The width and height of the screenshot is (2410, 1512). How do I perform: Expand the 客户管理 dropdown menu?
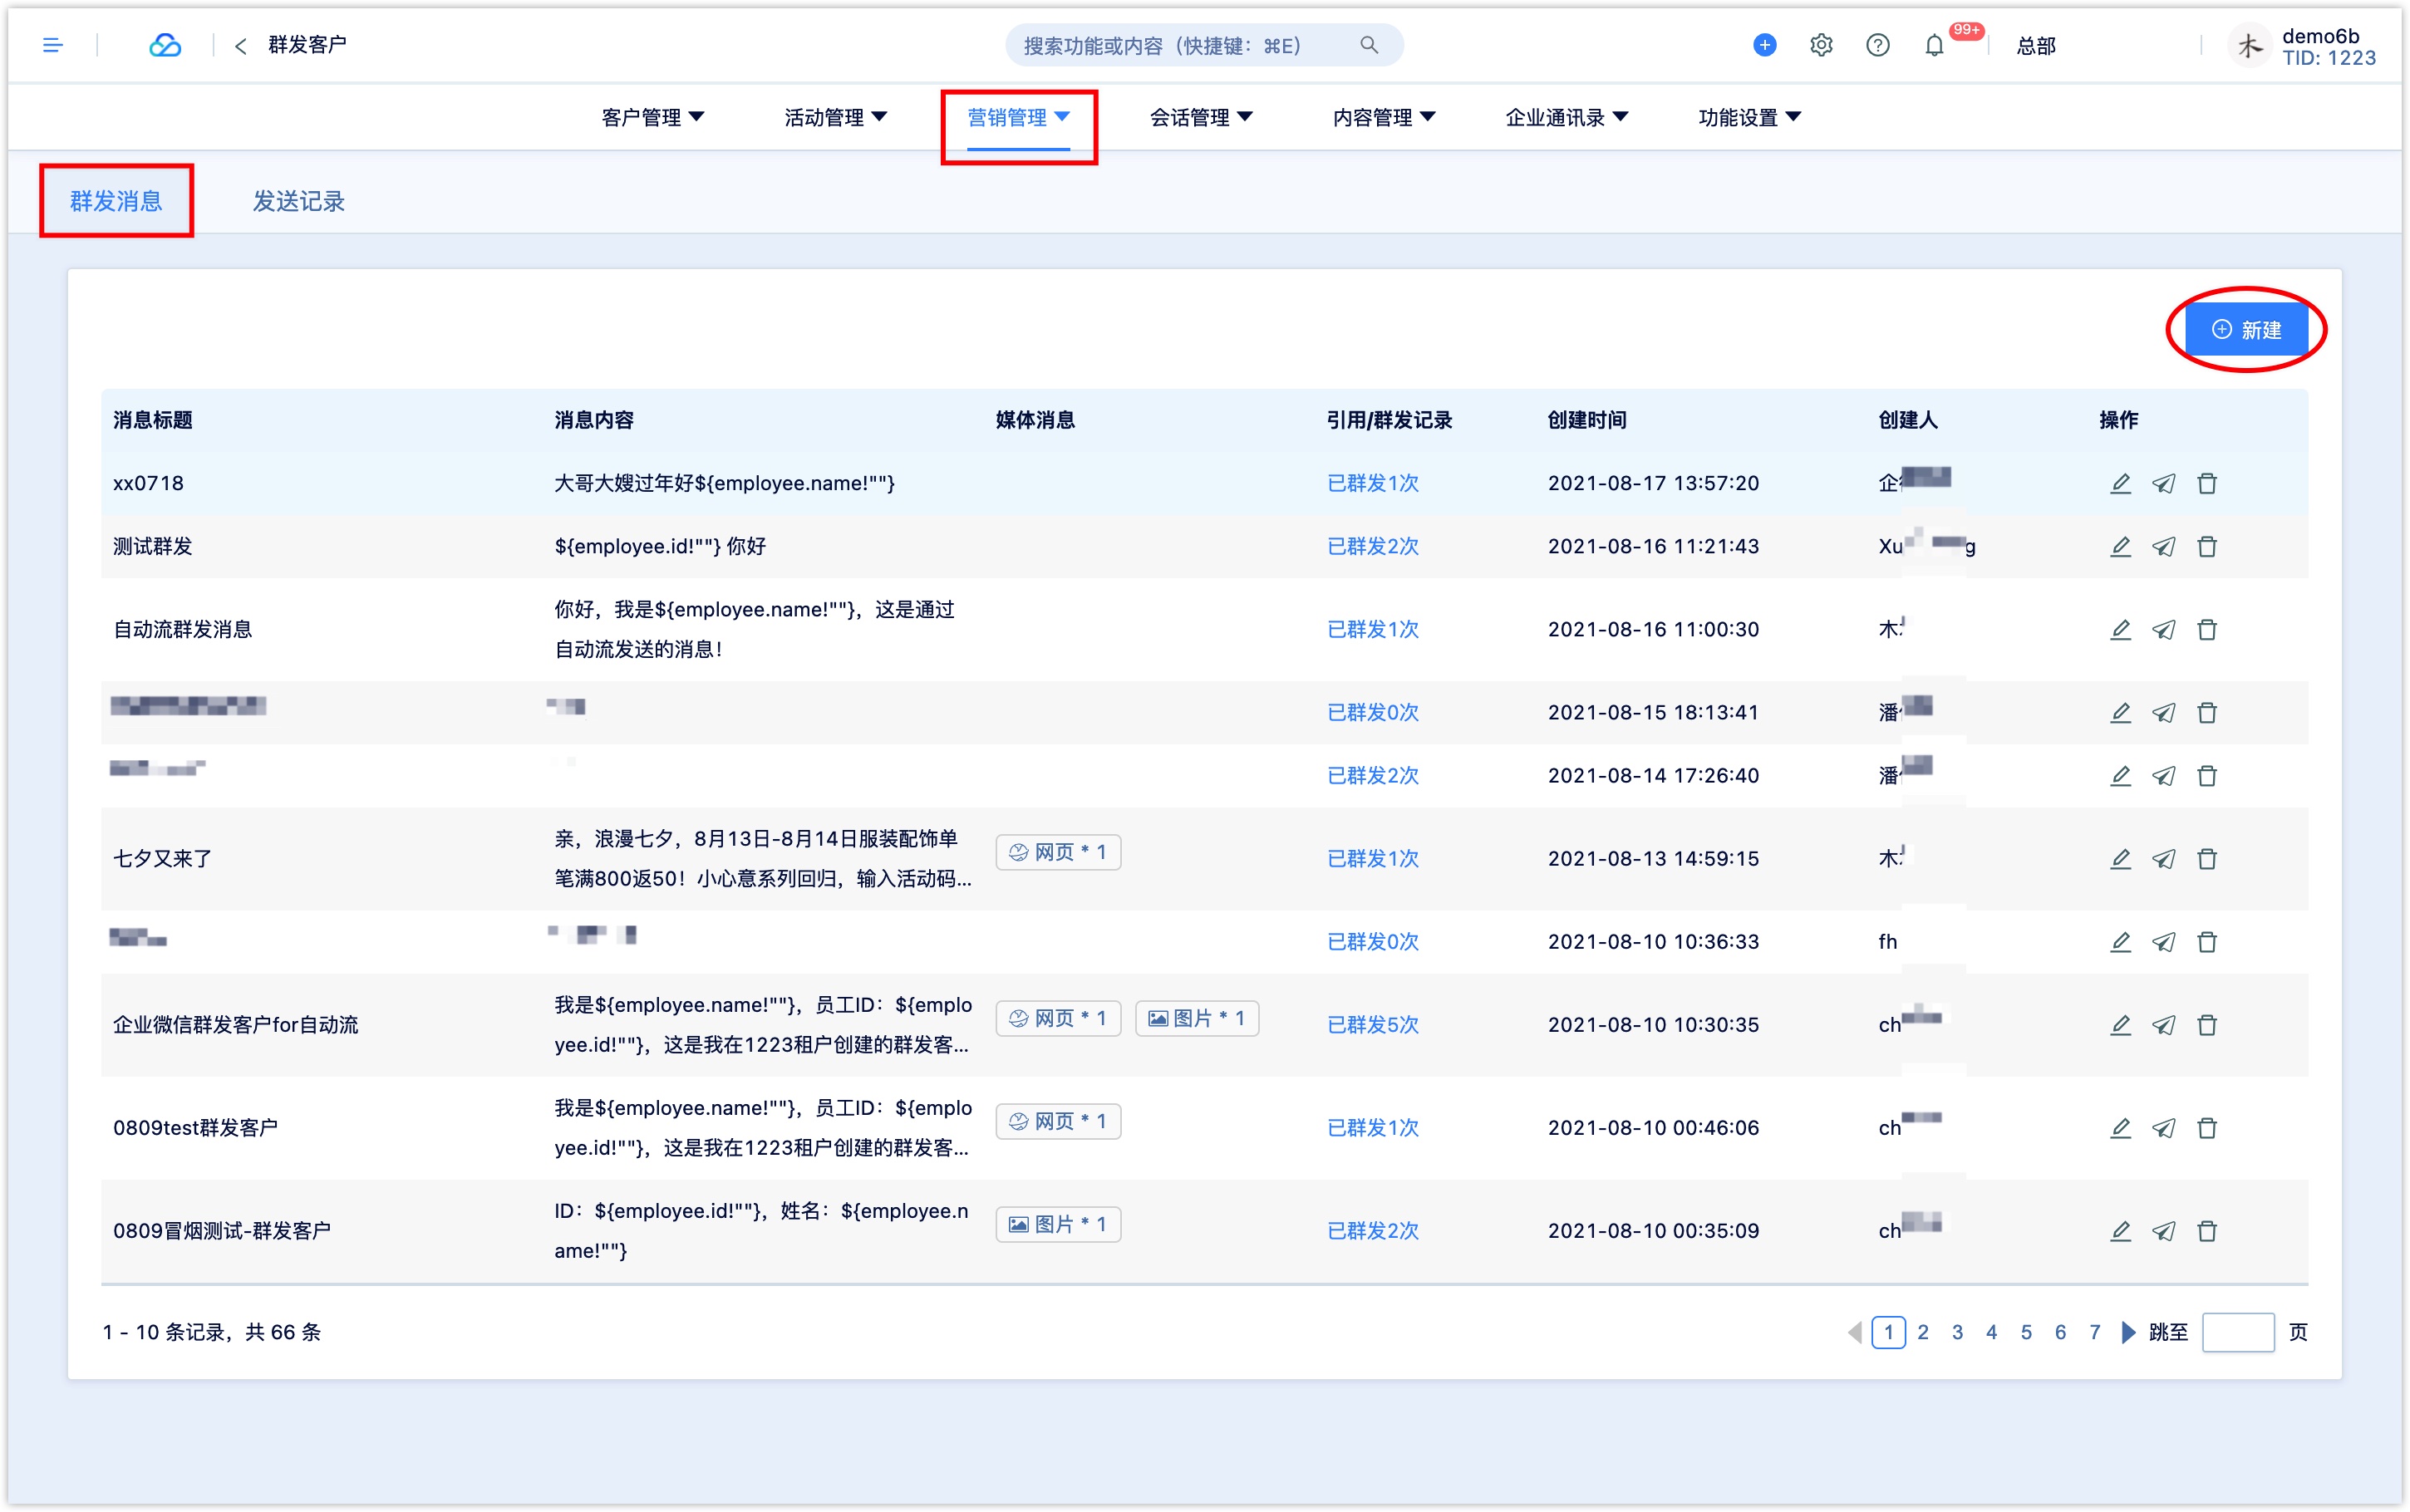pos(652,117)
